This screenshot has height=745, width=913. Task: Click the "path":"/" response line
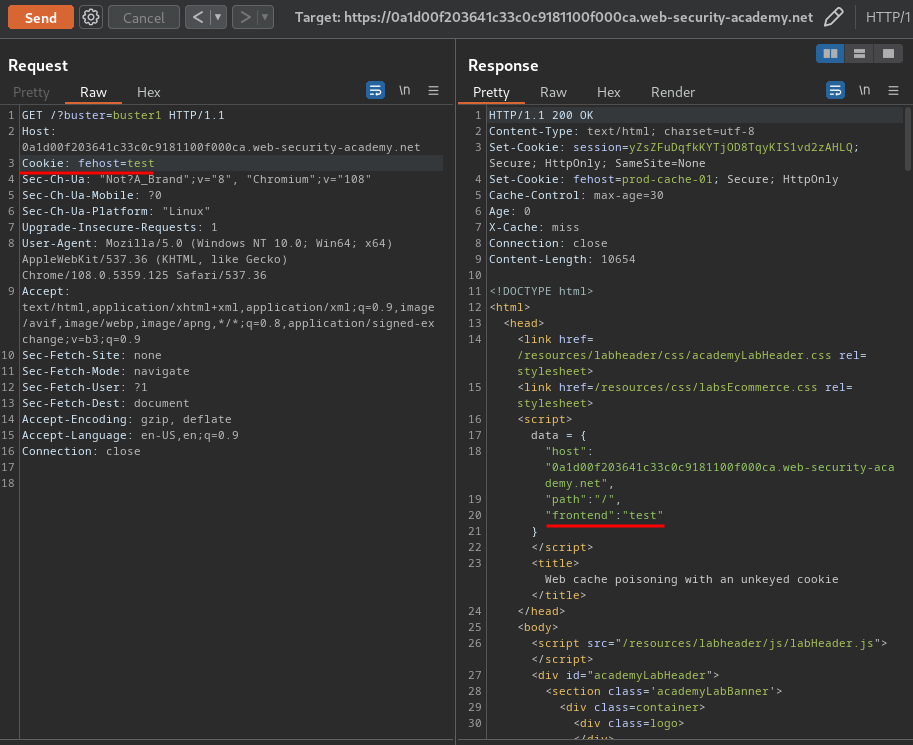[x=583, y=499]
